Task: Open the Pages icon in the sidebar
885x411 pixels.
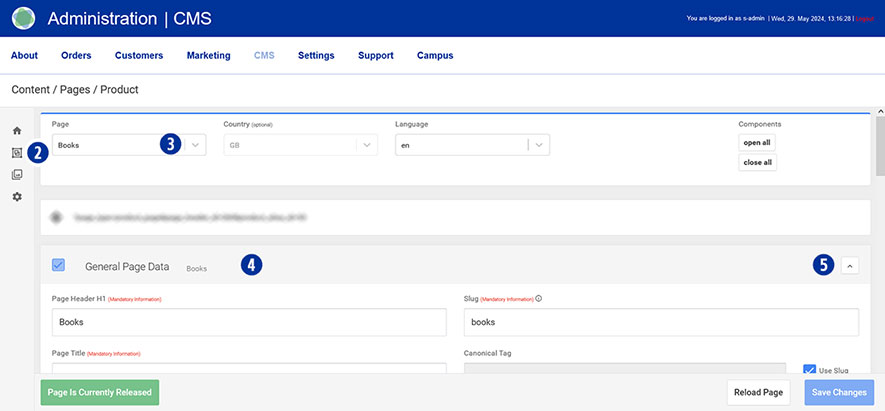Action: pyautogui.click(x=16, y=153)
